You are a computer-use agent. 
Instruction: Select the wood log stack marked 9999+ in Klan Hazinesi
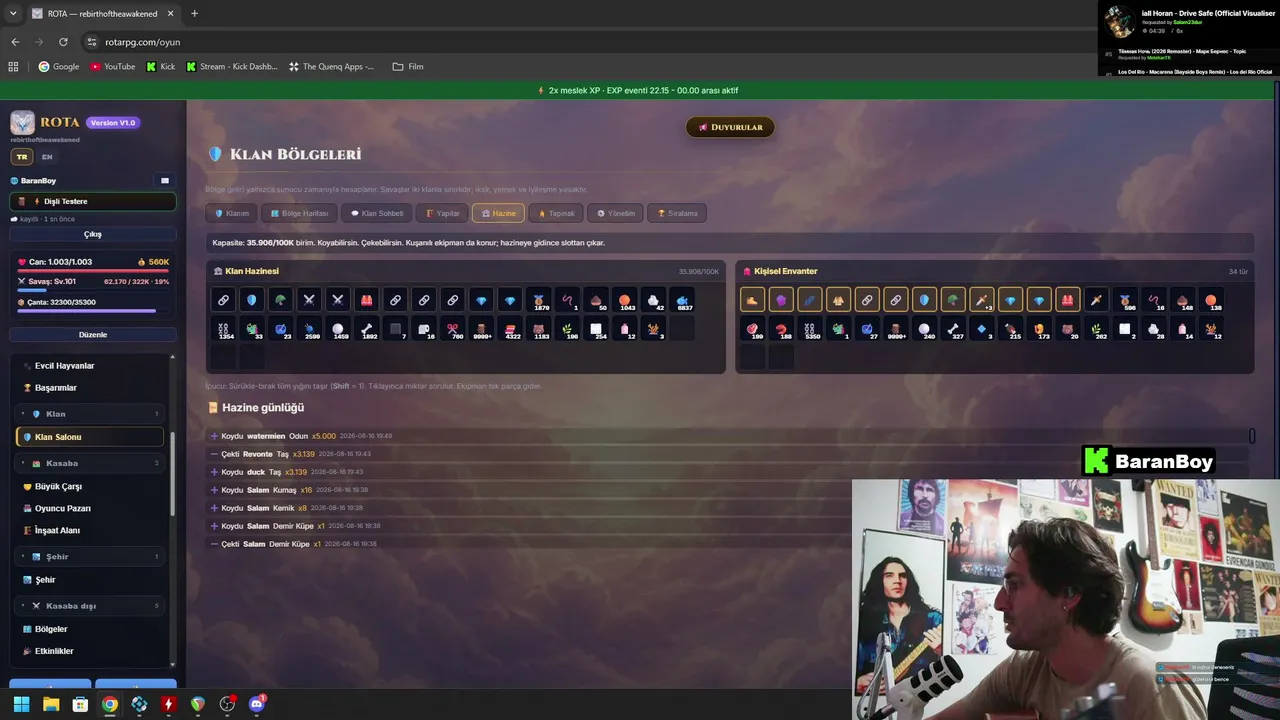click(x=482, y=329)
